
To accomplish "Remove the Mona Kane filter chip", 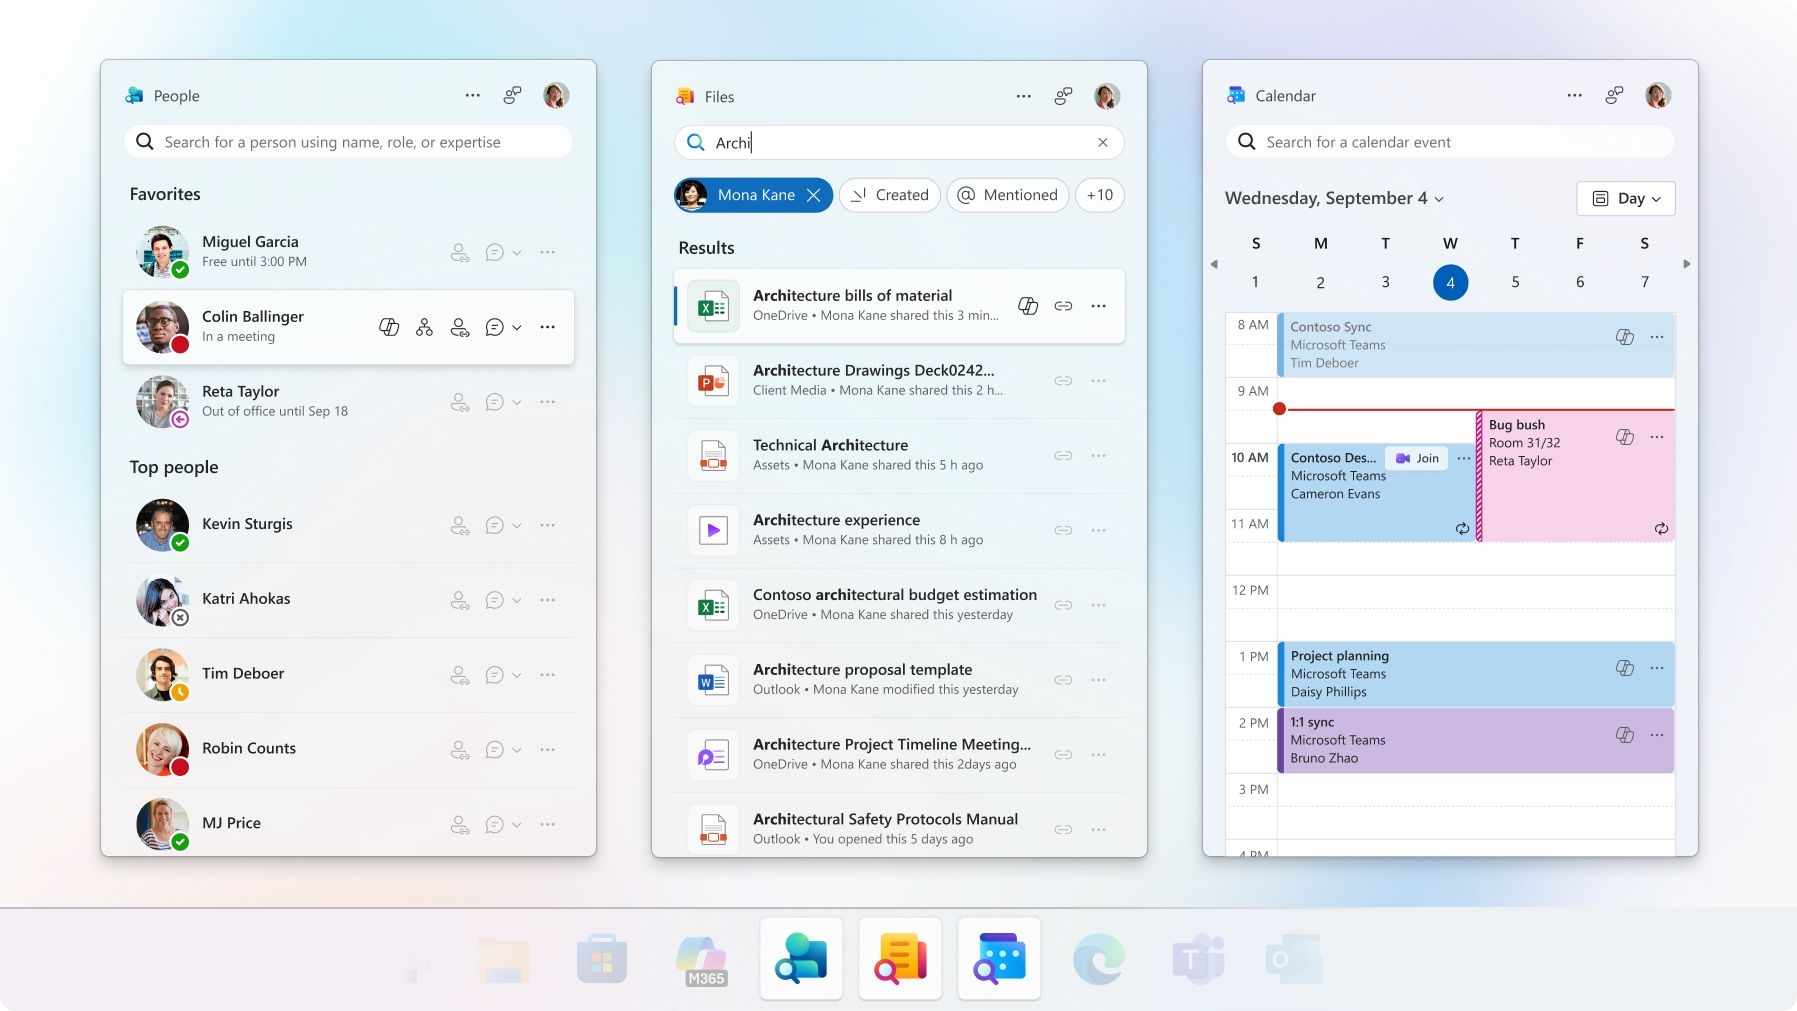I will 815,195.
